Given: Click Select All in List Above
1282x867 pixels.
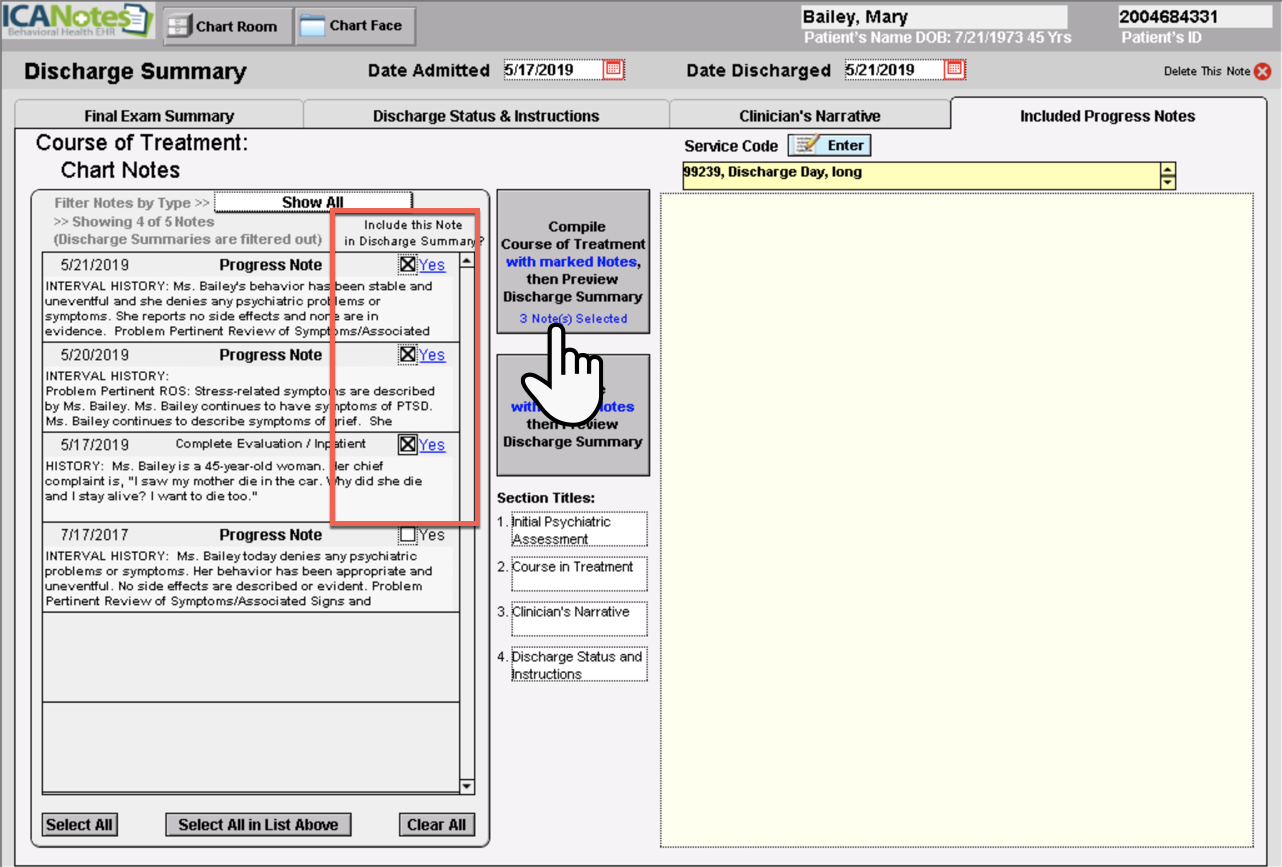Looking at the screenshot, I should (x=259, y=824).
